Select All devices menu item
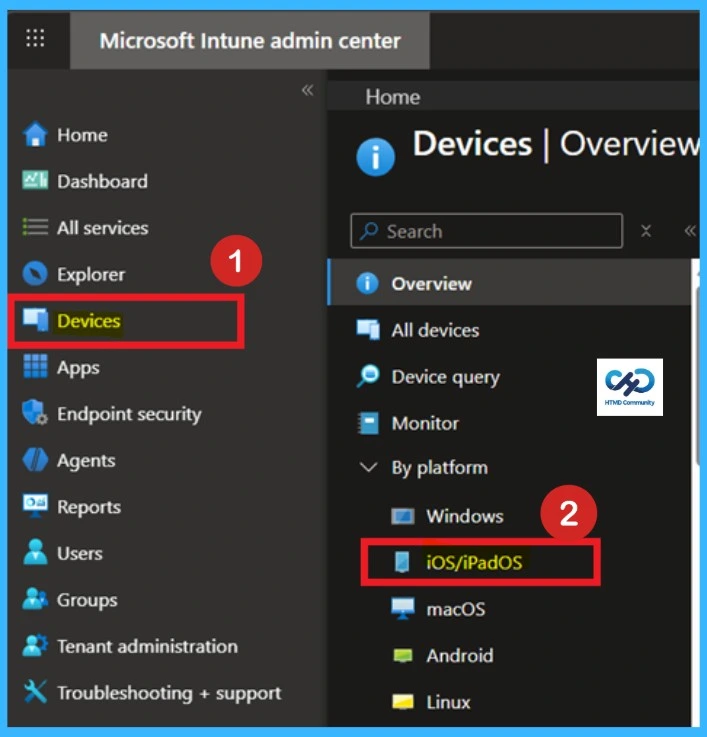 [x=435, y=330]
